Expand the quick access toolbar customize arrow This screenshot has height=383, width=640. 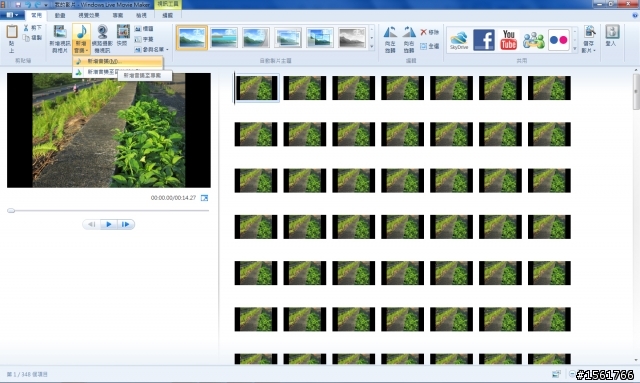[46, 5]
